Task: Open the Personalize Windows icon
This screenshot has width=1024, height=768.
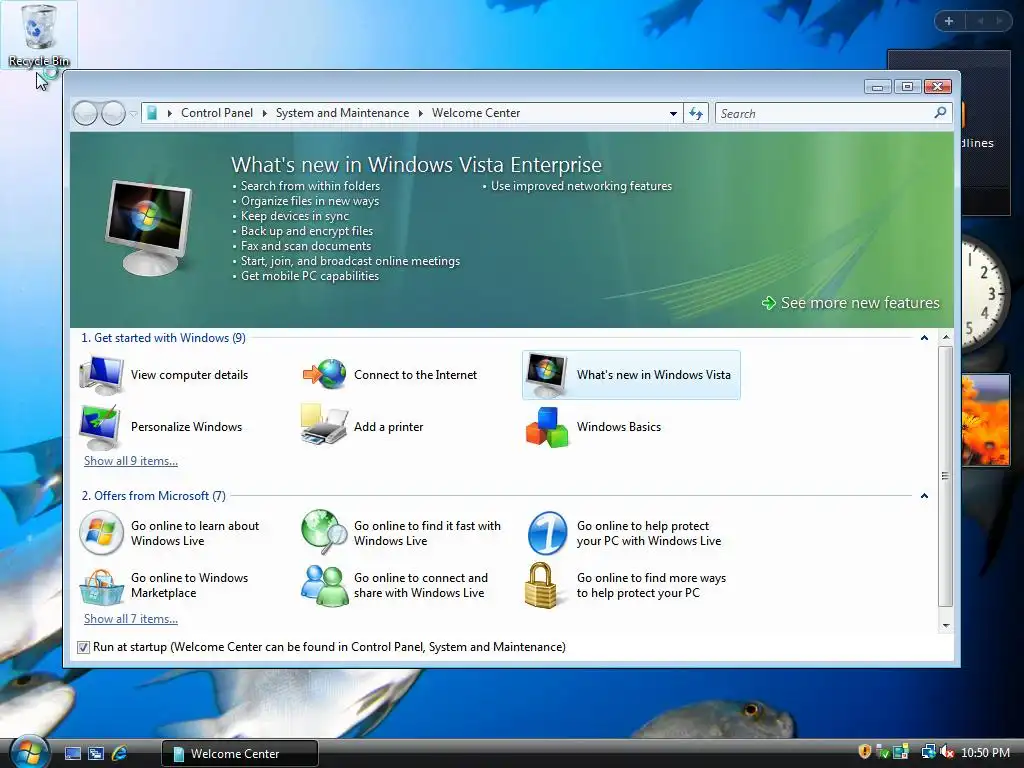Action: [x=100, y=426]
